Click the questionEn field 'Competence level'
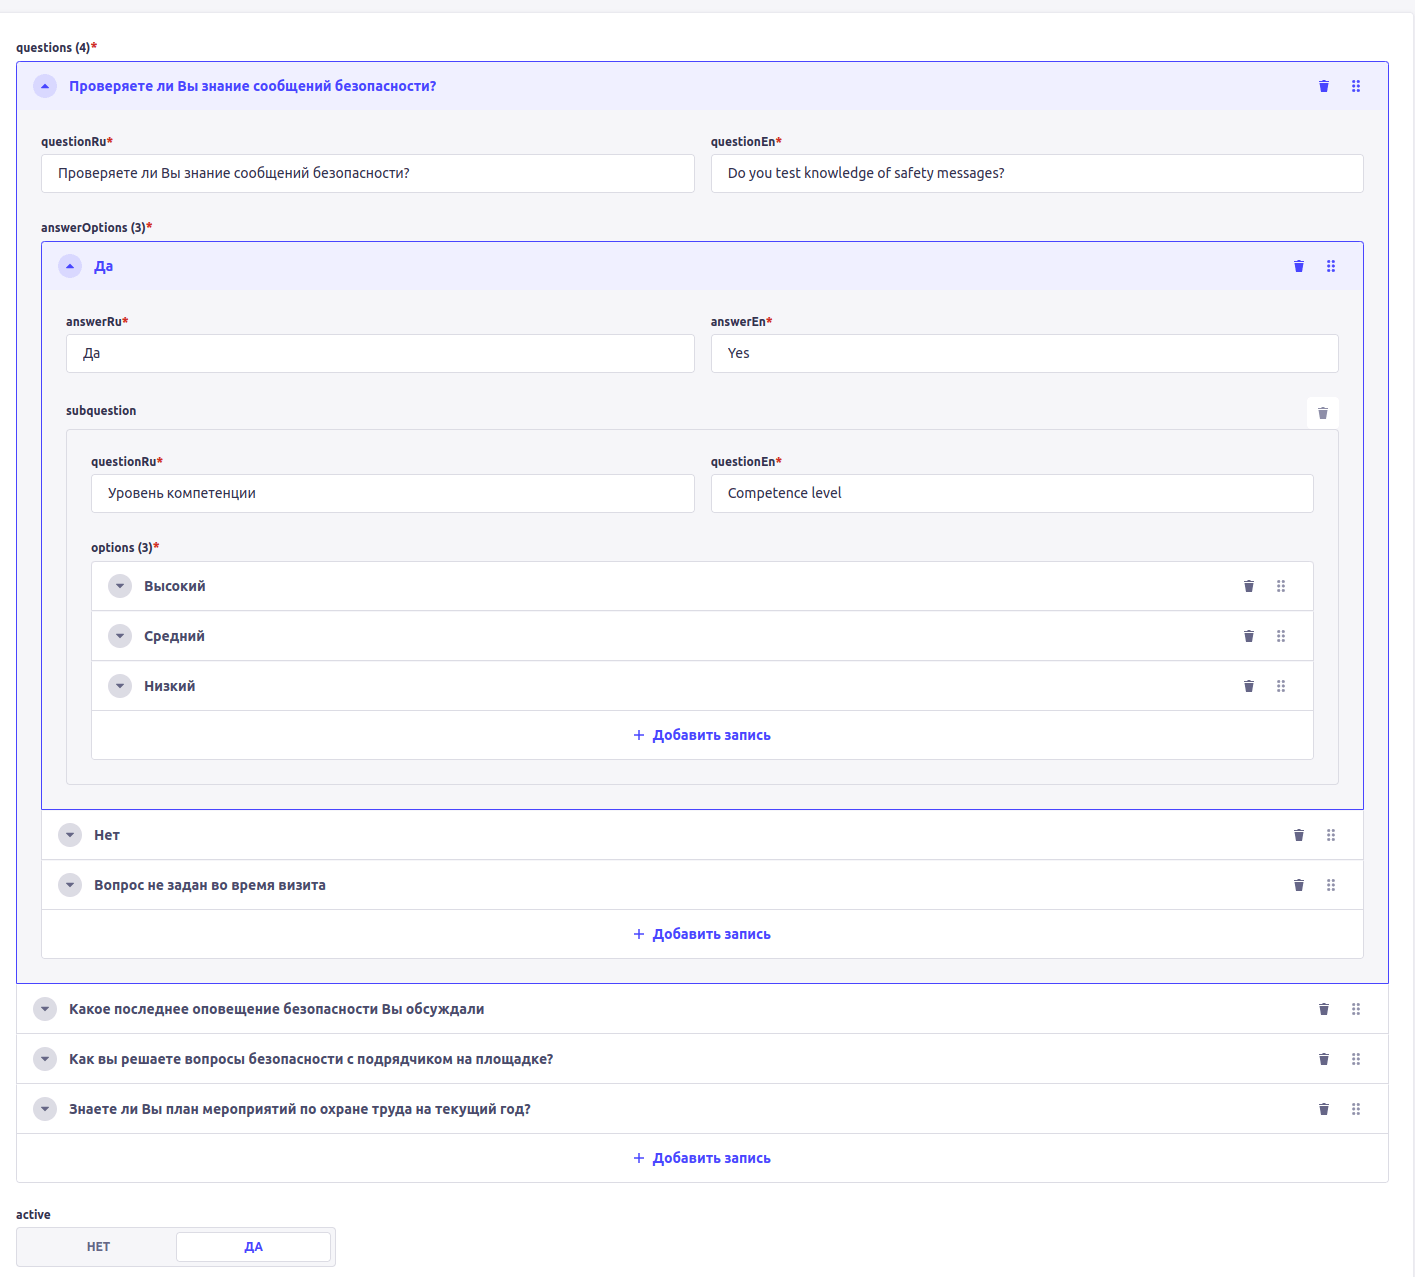 tap(1011, 493)
